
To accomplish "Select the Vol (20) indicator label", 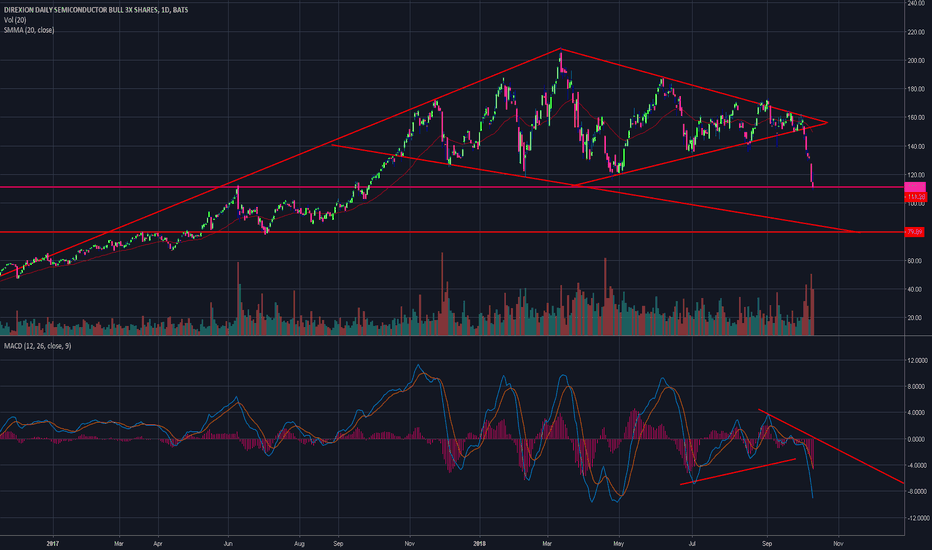I will (15, 20).
